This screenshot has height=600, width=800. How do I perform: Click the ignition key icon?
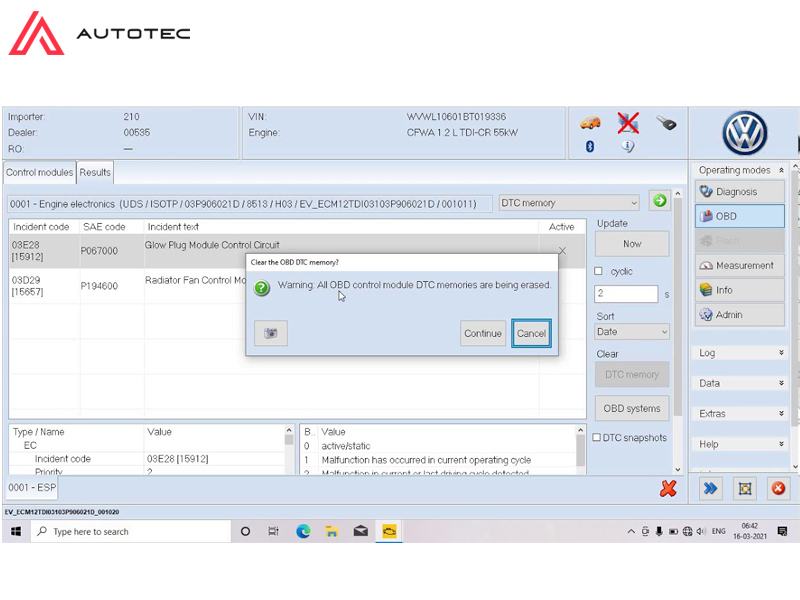pos(666,123)
